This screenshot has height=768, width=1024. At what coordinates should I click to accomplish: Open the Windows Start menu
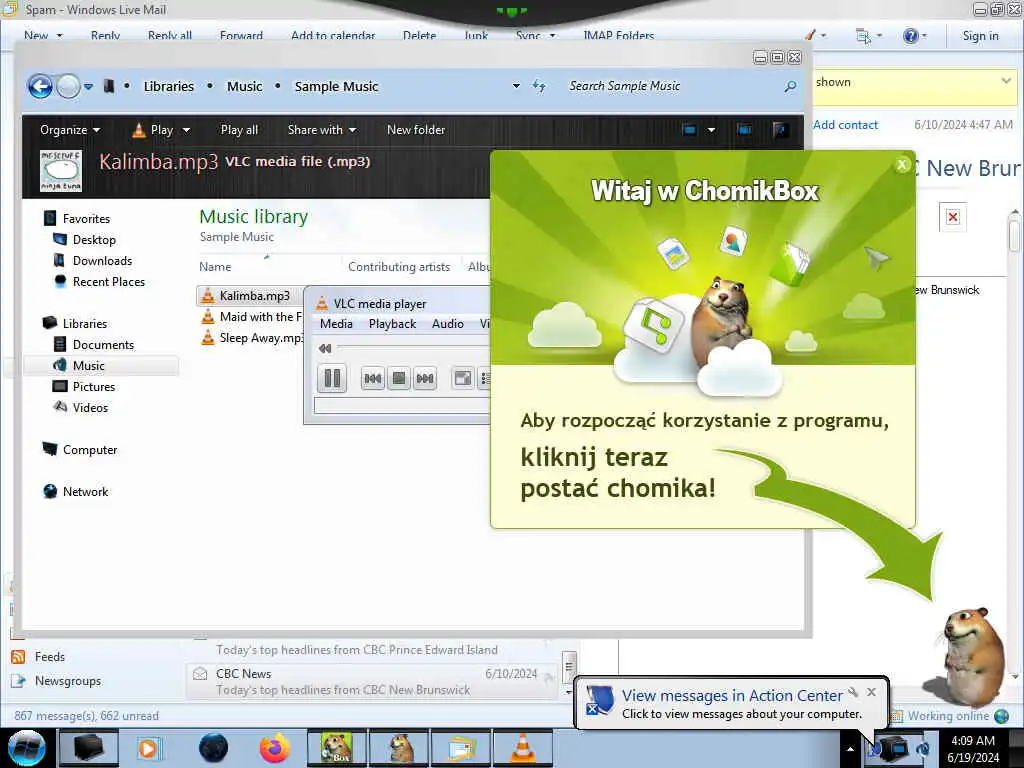coord(27,748)
